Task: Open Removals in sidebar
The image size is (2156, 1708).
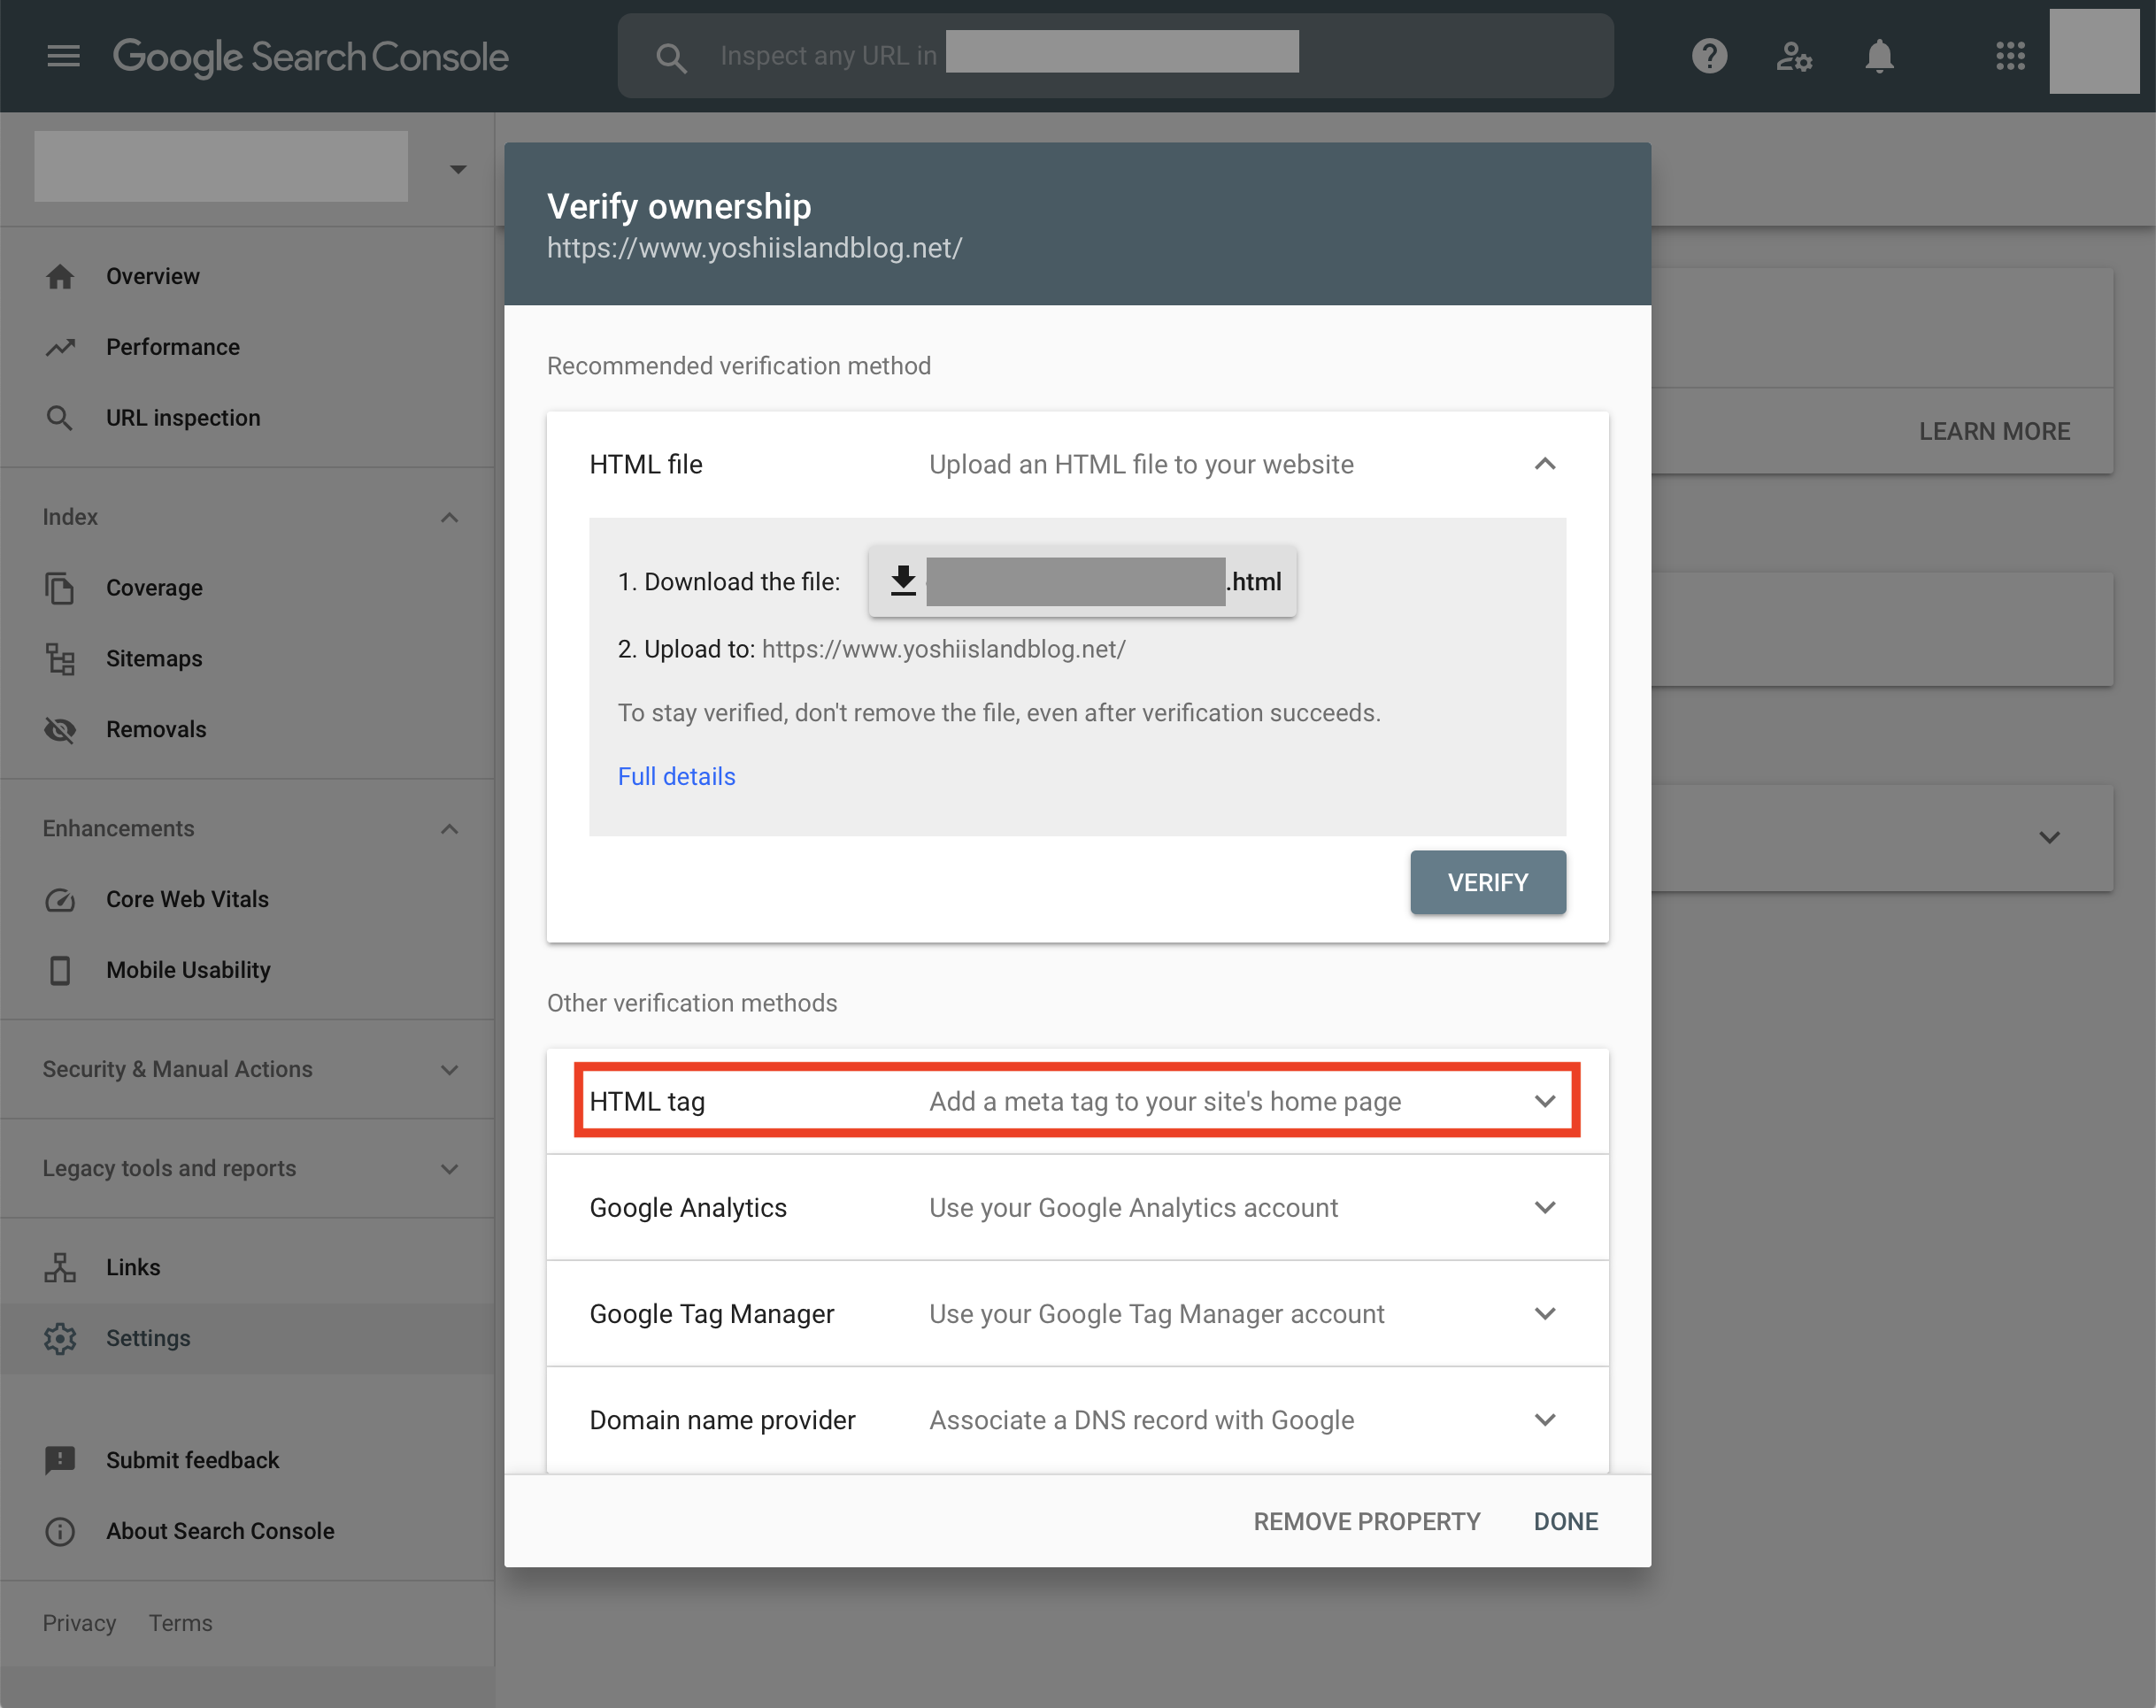Action: [156, 730]
